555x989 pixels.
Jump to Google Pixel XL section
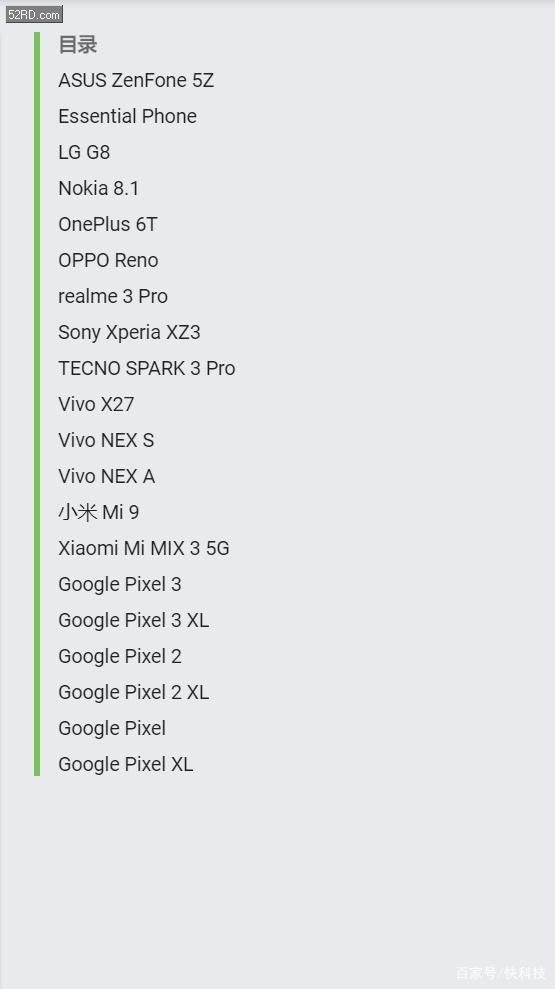tap(126, 764)
